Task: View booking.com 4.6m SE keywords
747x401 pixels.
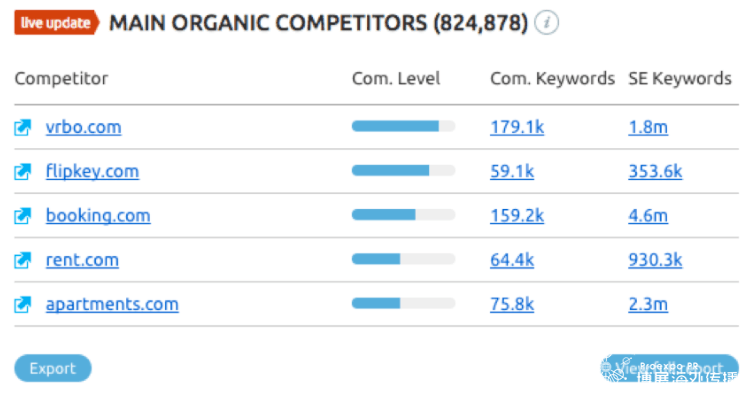Action: pos(648,216)
